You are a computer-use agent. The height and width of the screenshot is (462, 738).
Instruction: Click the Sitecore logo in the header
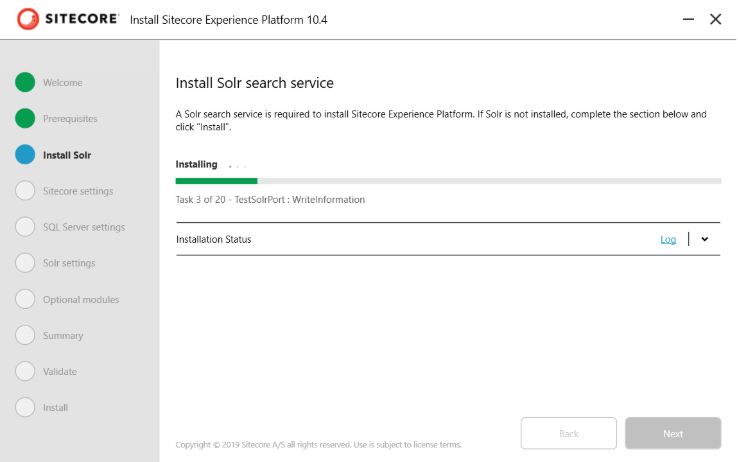click(68, 19)
